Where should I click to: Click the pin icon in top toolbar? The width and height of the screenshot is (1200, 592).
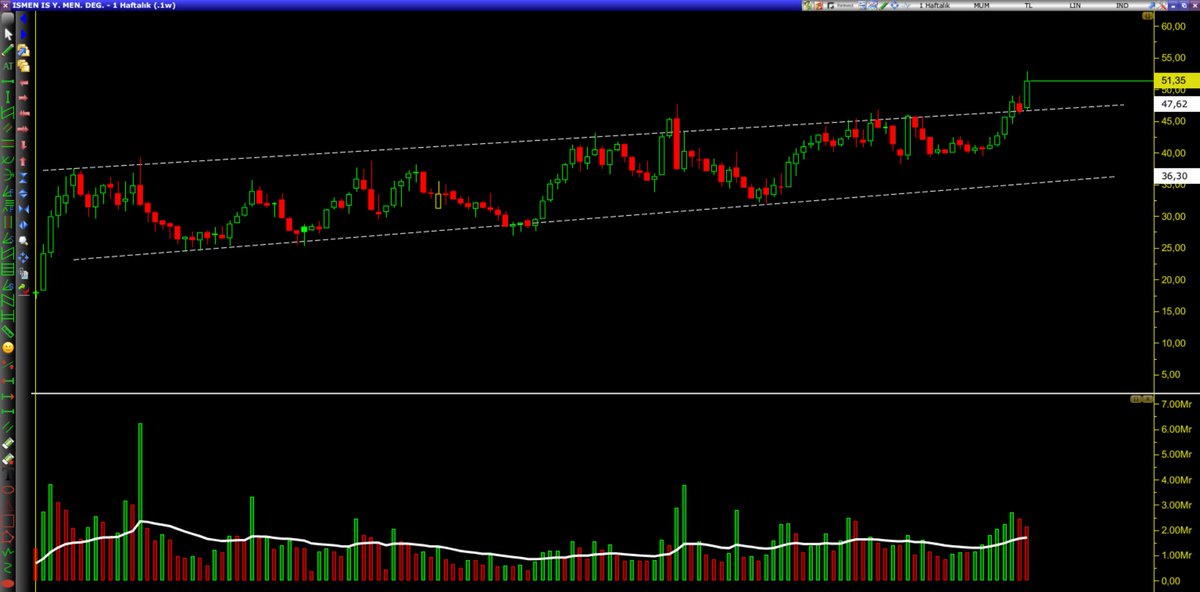(1151, 5)
